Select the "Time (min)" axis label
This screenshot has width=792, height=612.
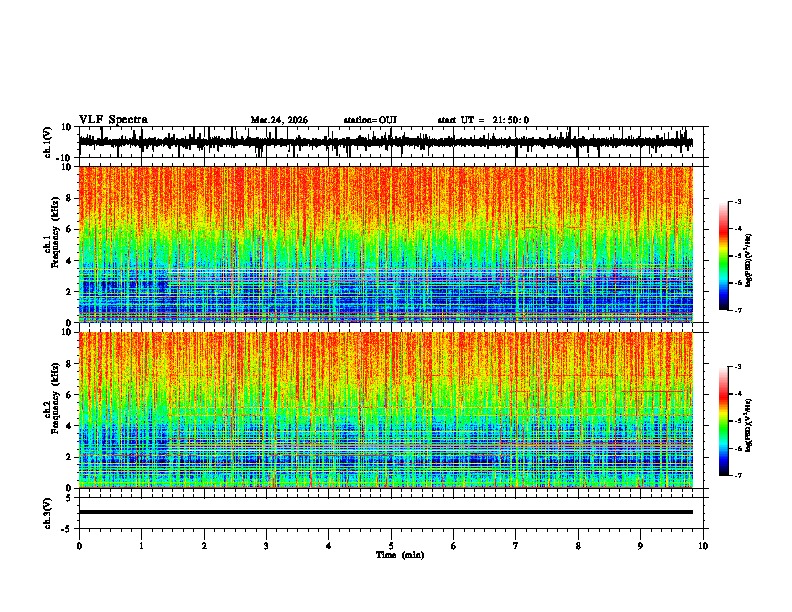tap(400, 555)
